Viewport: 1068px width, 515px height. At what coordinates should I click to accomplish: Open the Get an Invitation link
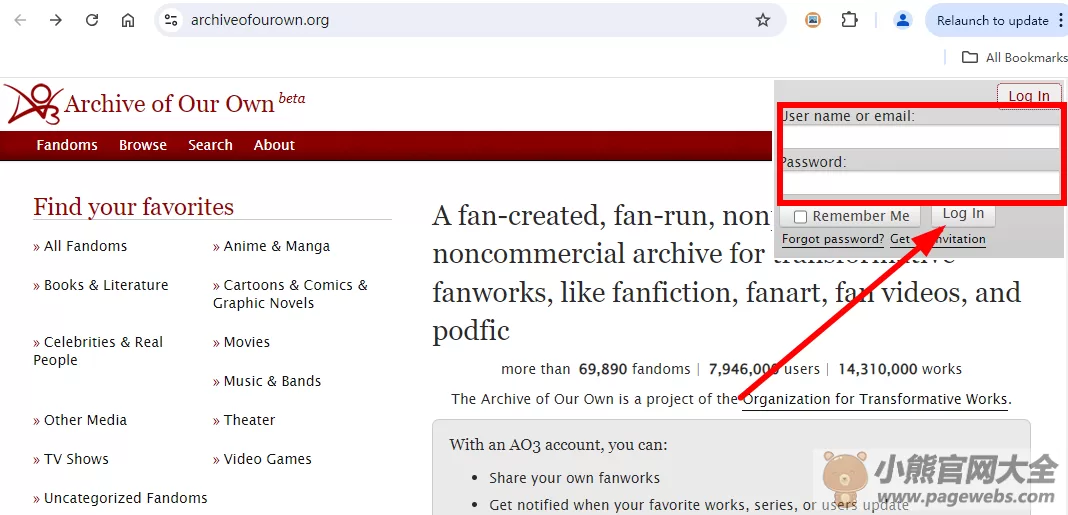pyautogui.click(x=938, y=239)
